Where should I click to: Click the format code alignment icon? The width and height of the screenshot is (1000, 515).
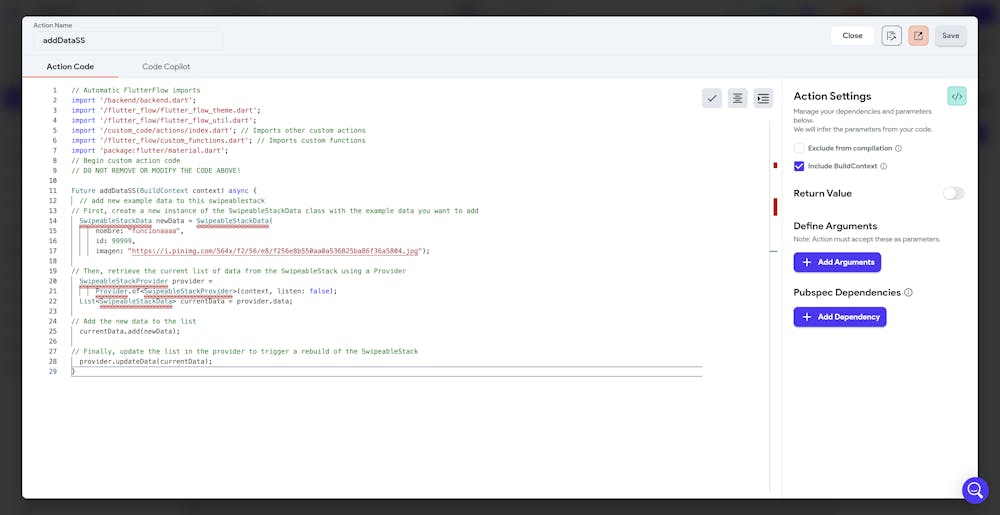click(737, 98)
